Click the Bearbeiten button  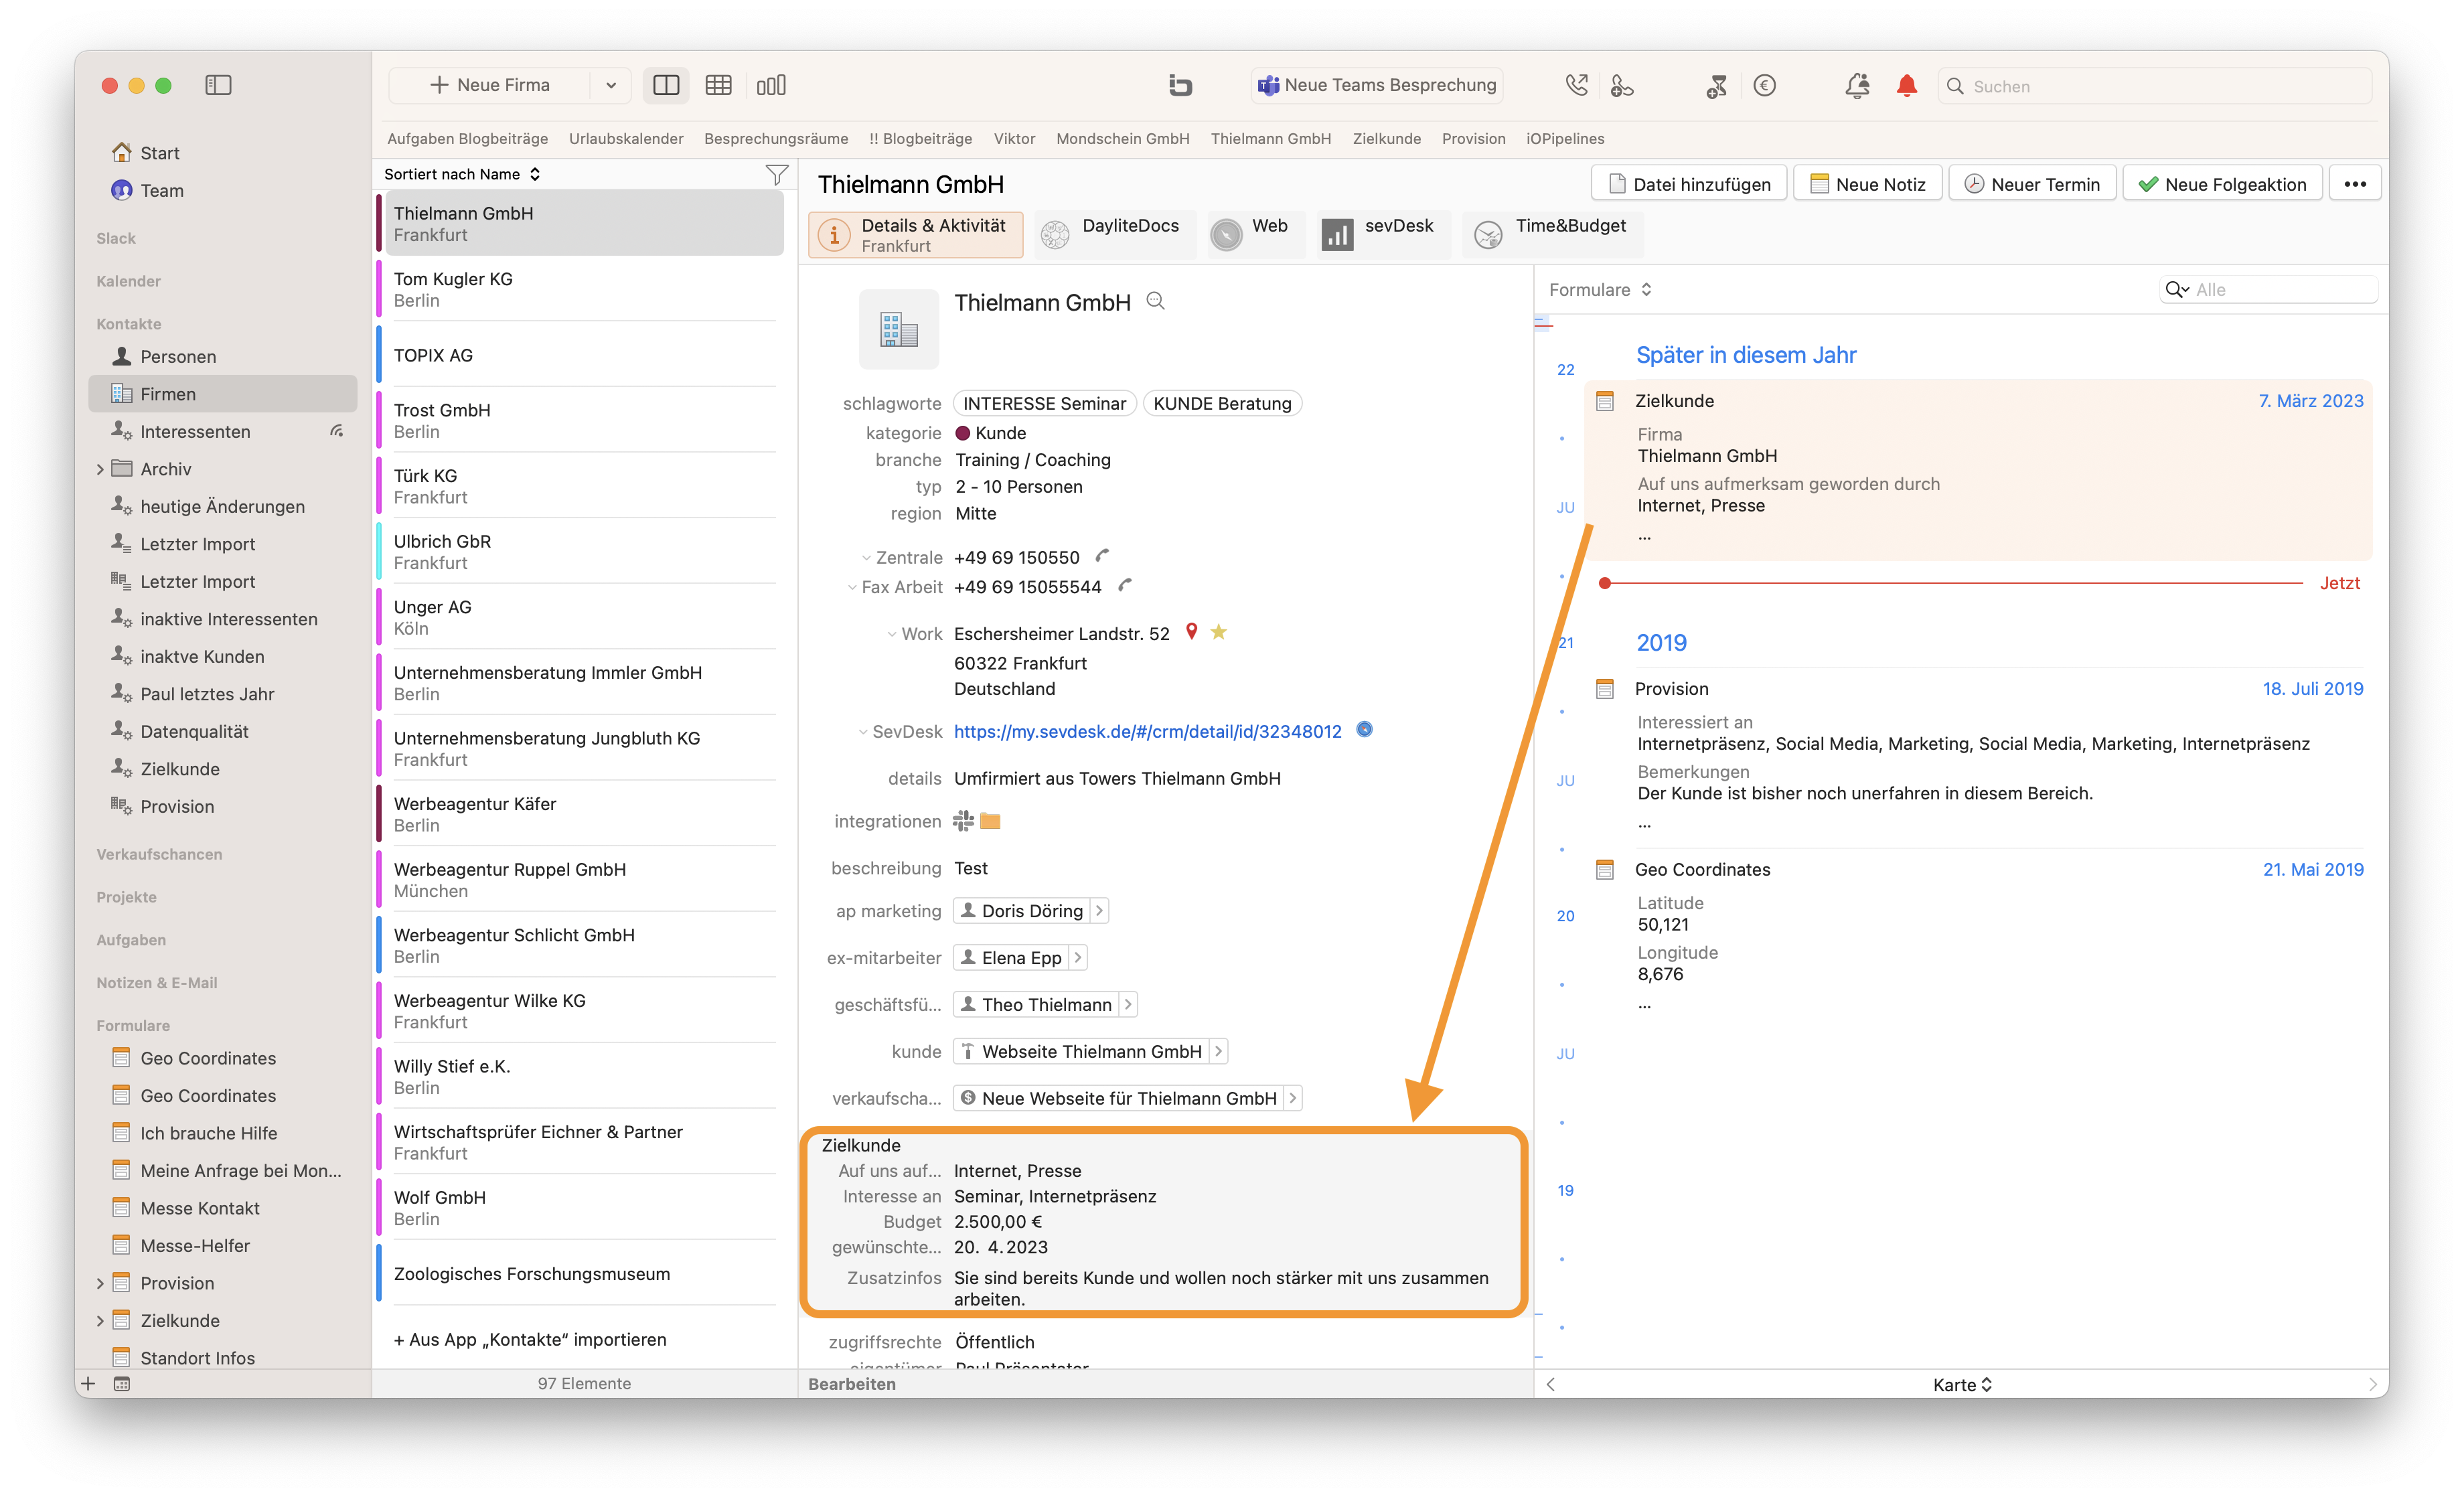click(x=851, y=1384)
